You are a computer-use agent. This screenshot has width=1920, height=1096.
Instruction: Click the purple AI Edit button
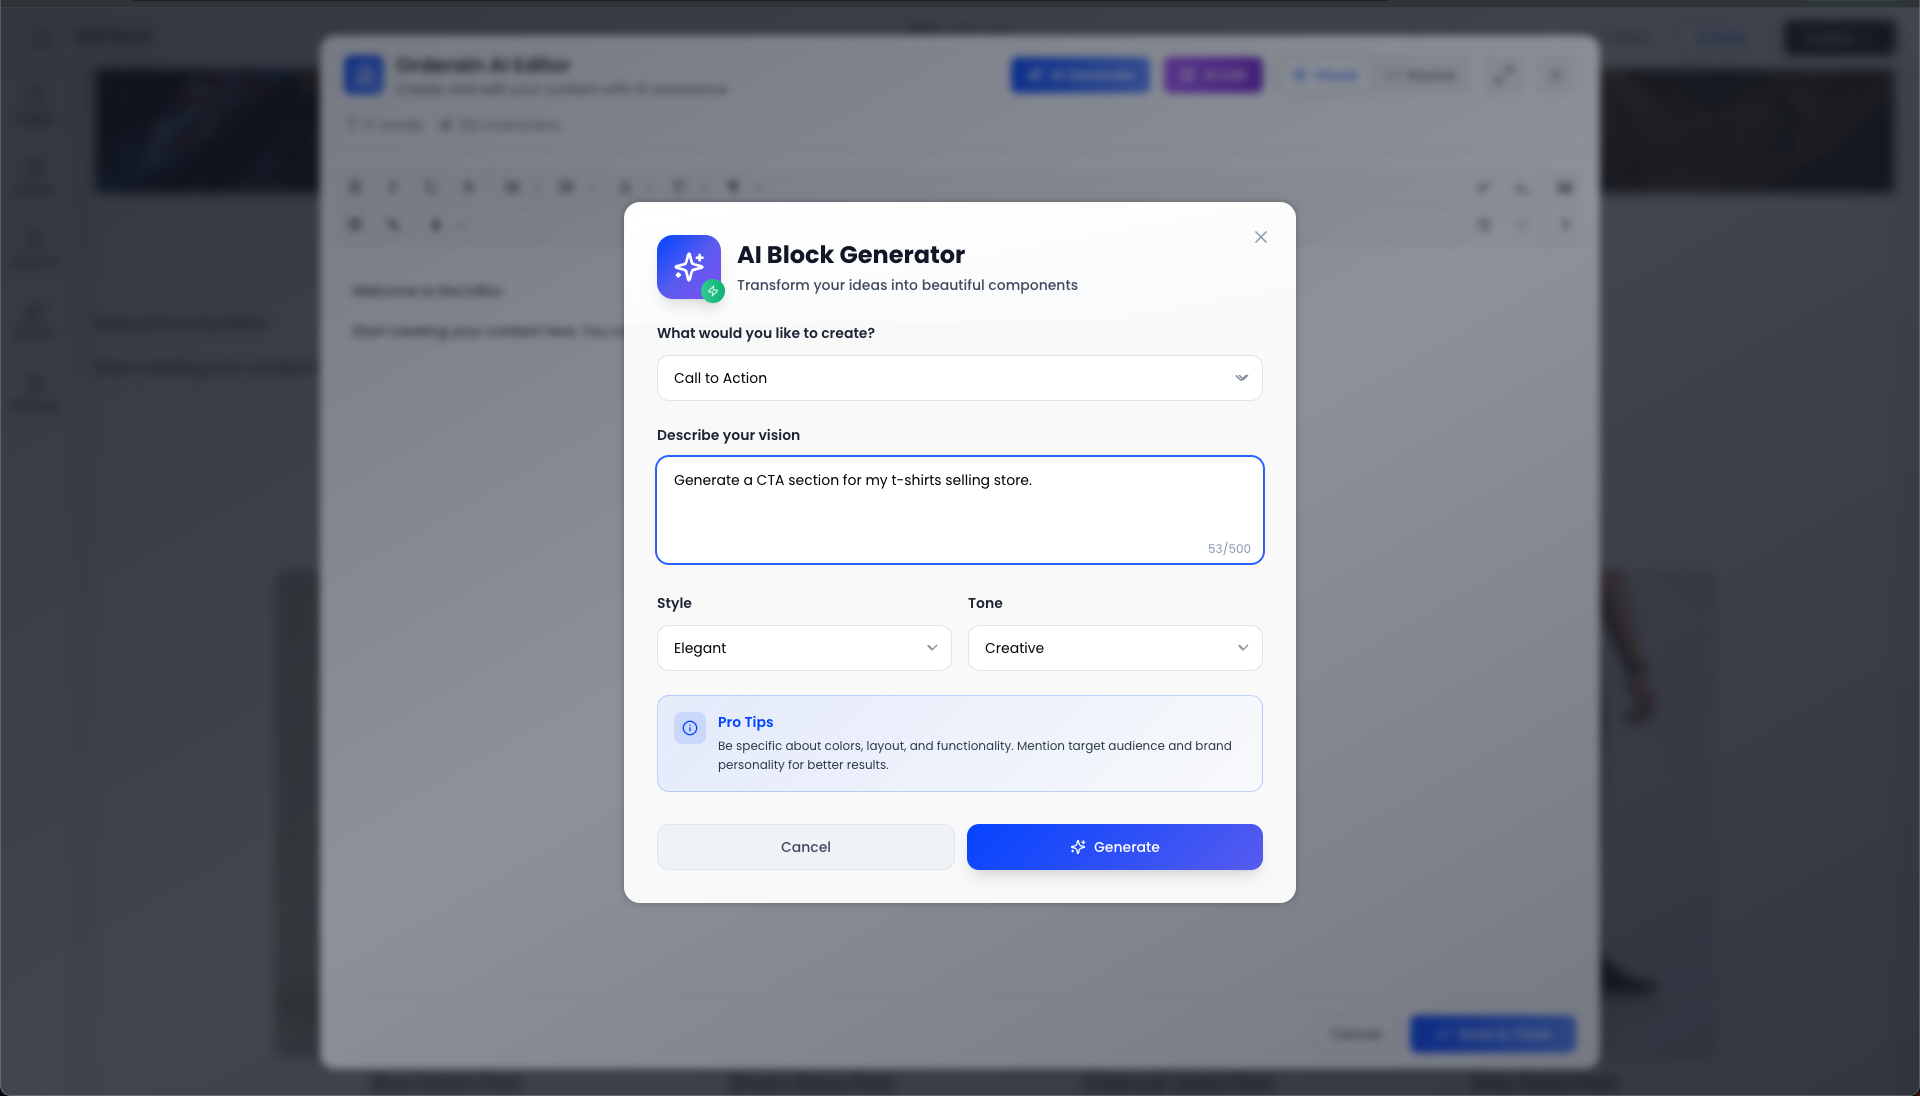1212,75
